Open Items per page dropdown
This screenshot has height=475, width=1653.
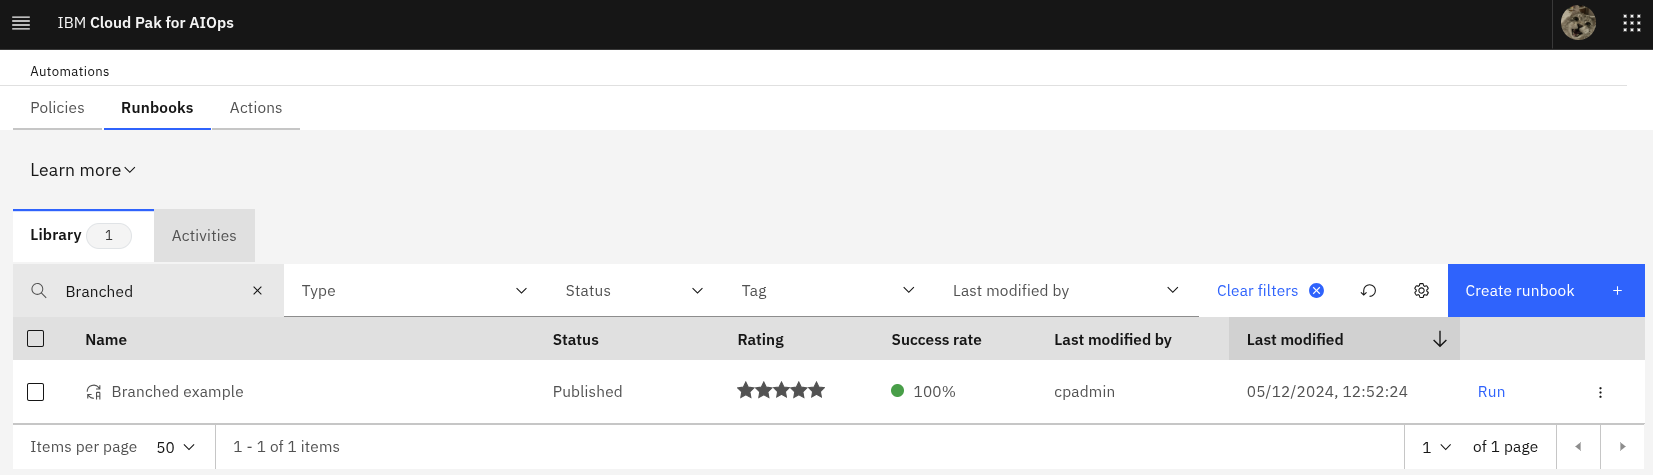point(176,447)
